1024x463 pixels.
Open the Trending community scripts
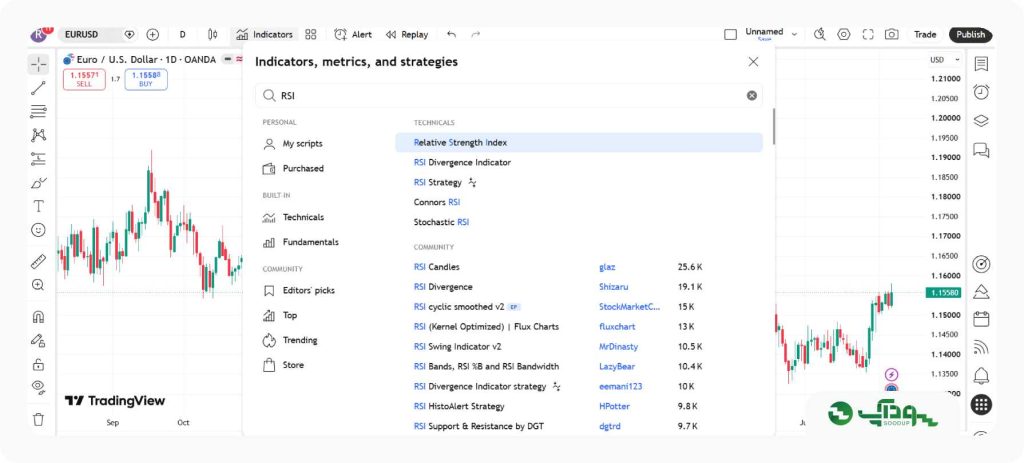pos(291,340)
